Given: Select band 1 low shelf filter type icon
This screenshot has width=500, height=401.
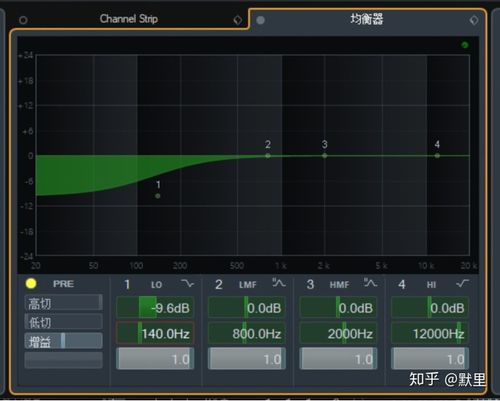Looking at the screenshot, I should [187, 284].
